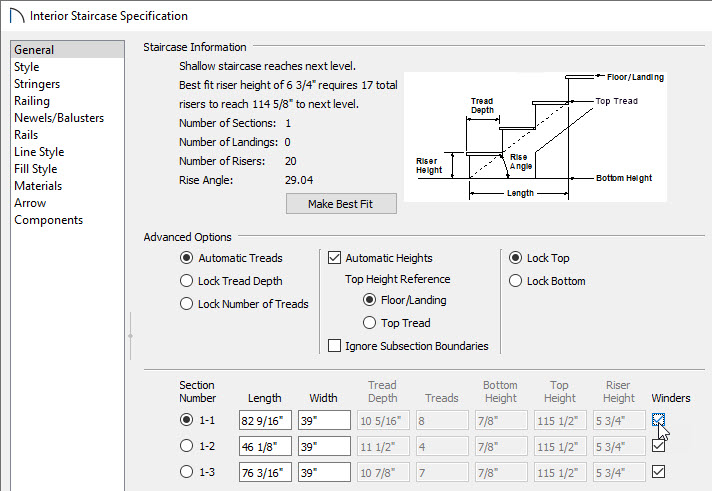
Task: Click the Length field showing 76 3/16"
Action: coord(265,472)
